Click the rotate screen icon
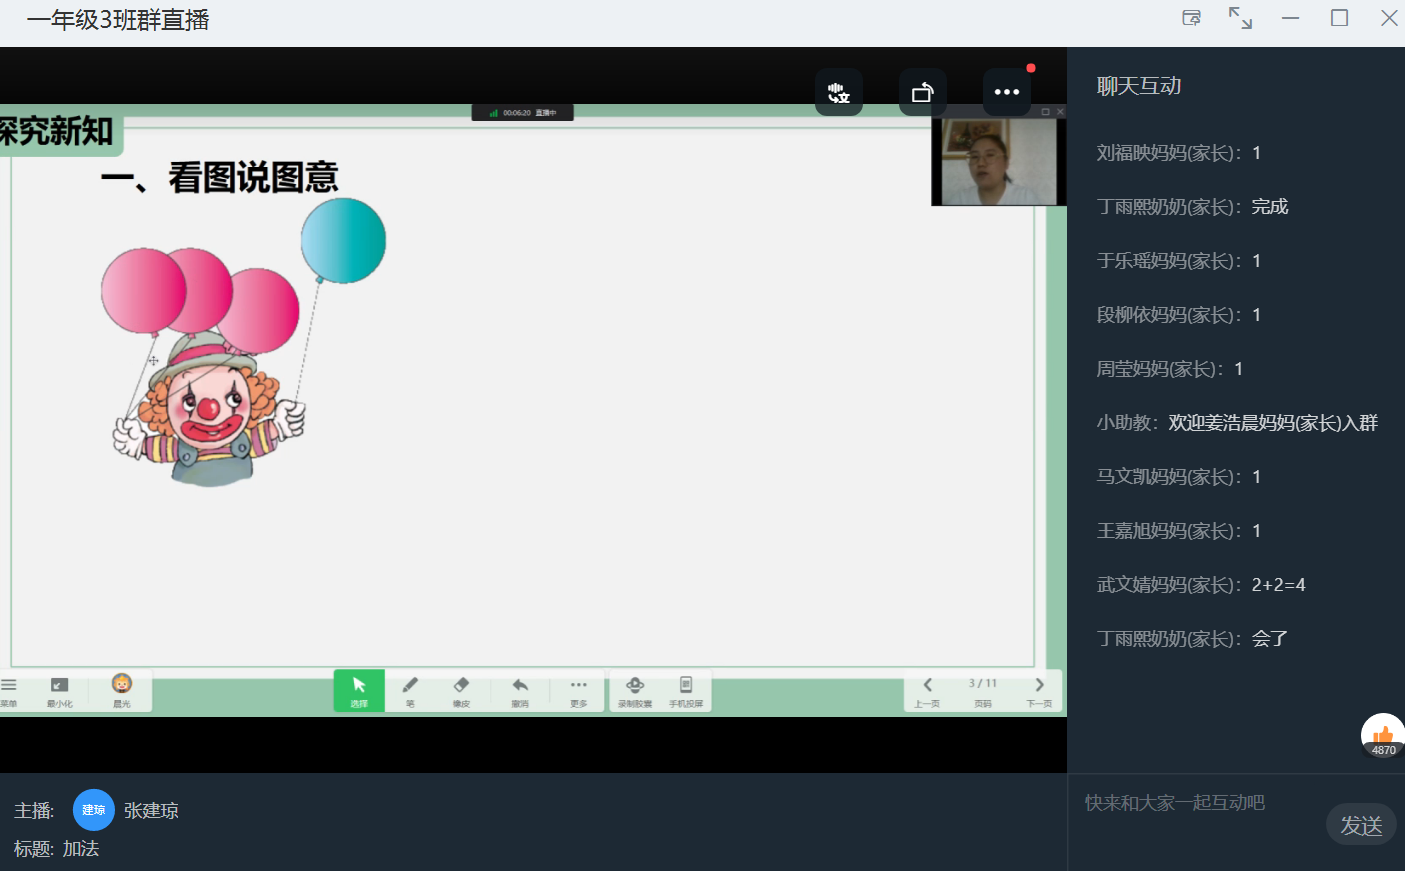 pos(922,93)
